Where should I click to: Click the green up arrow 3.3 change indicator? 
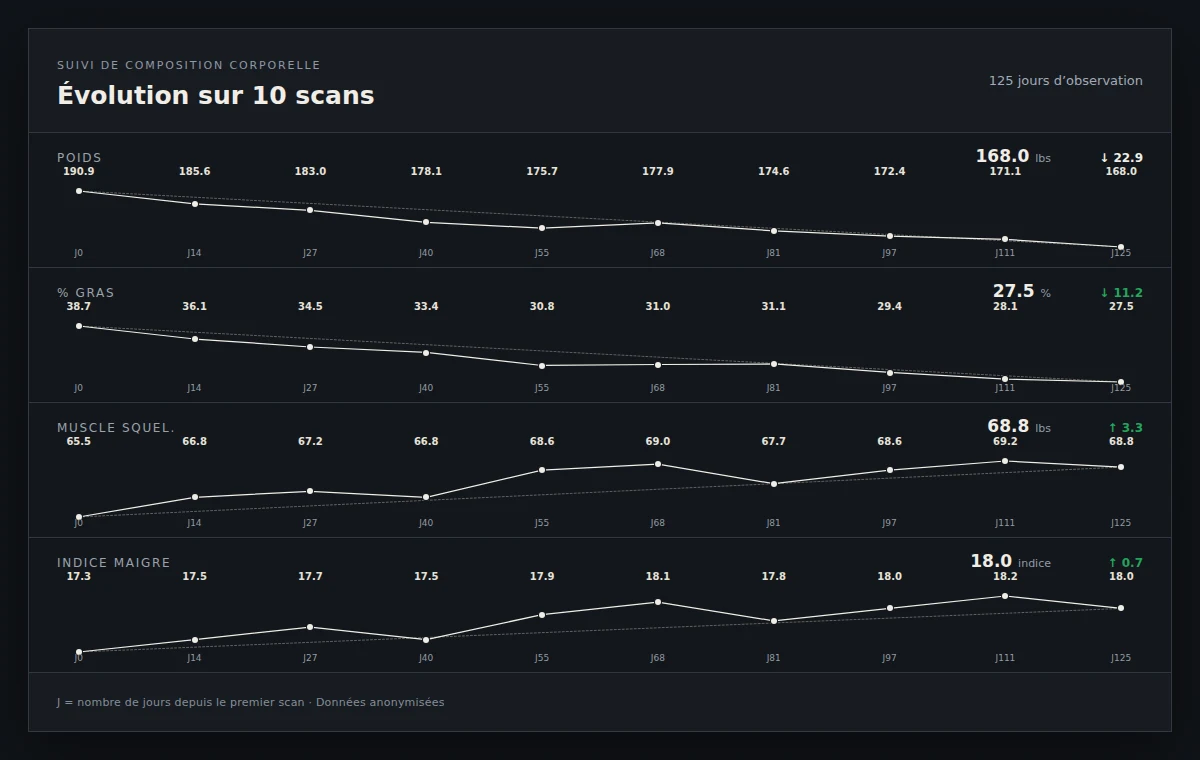click(x=1125, y=428)
